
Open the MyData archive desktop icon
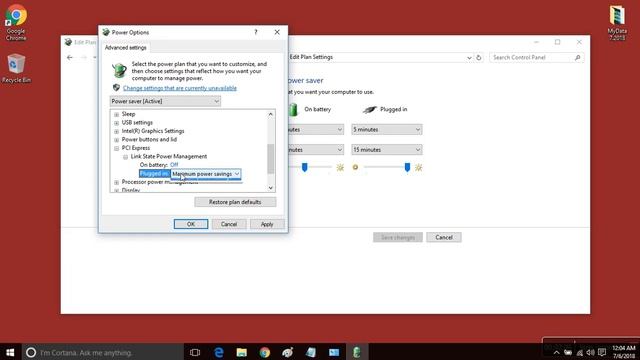pos(617,22)
